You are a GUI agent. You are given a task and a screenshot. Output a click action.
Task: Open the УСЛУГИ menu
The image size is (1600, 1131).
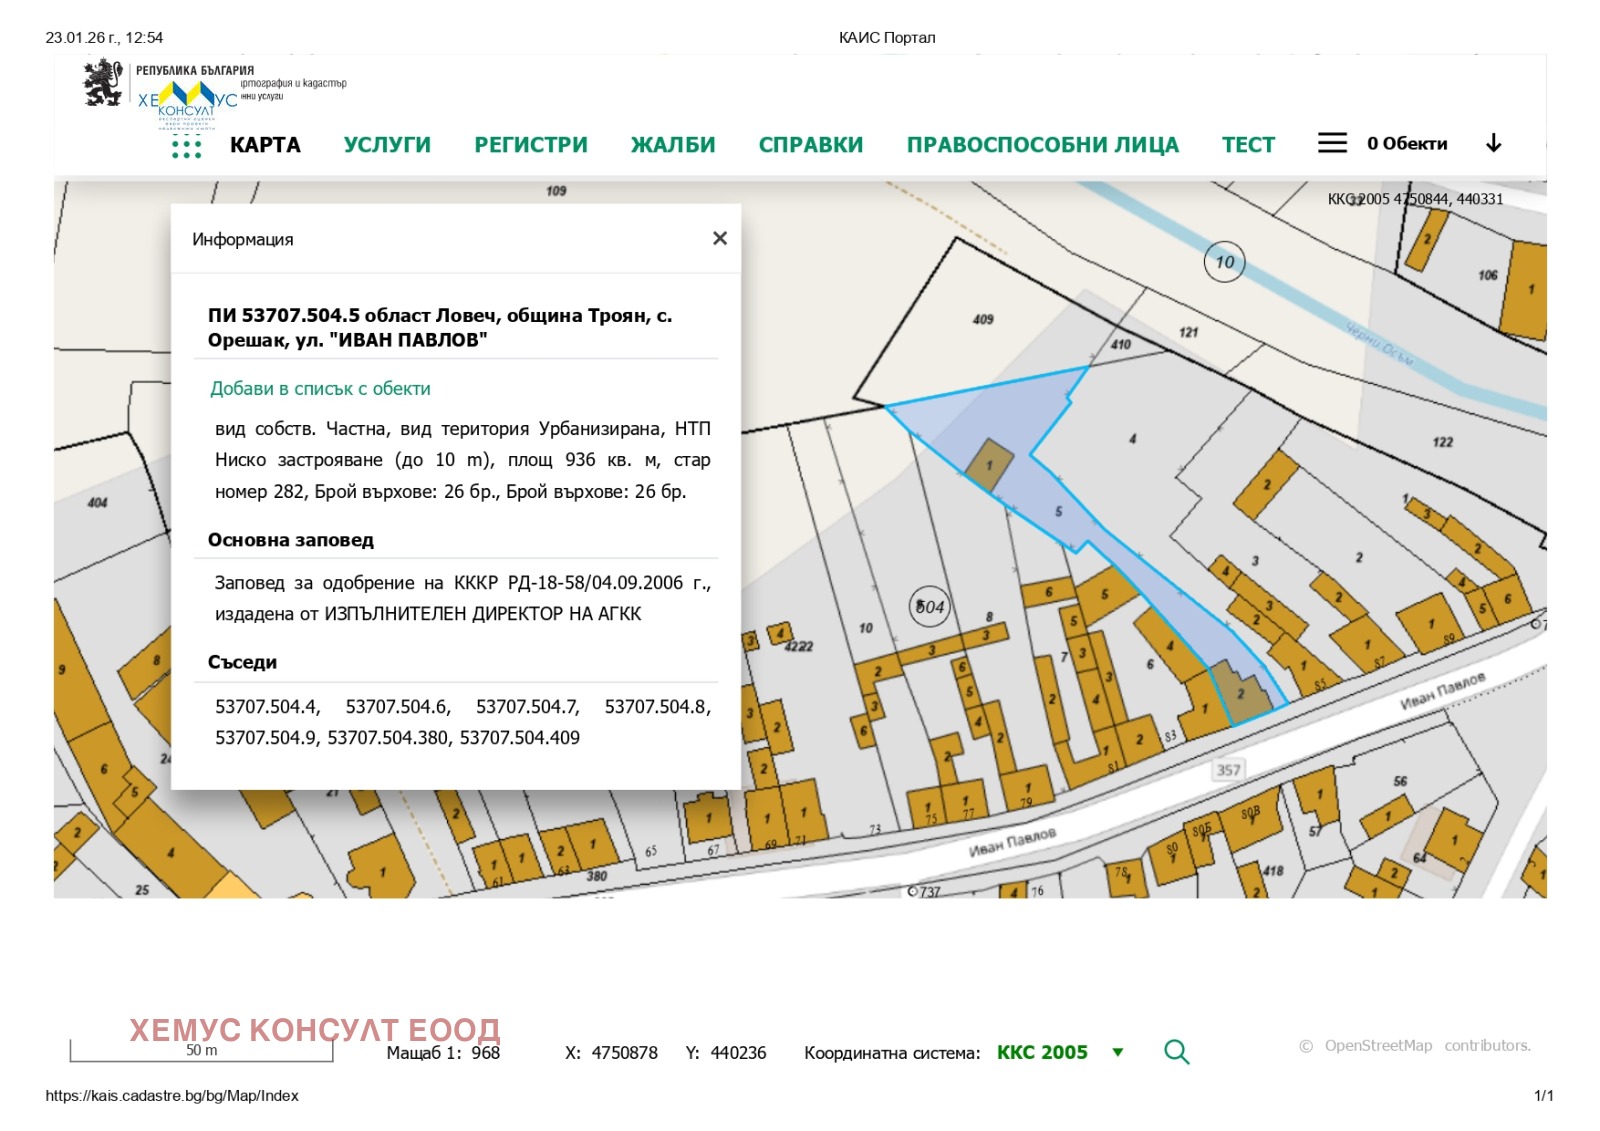click(387, 144)
